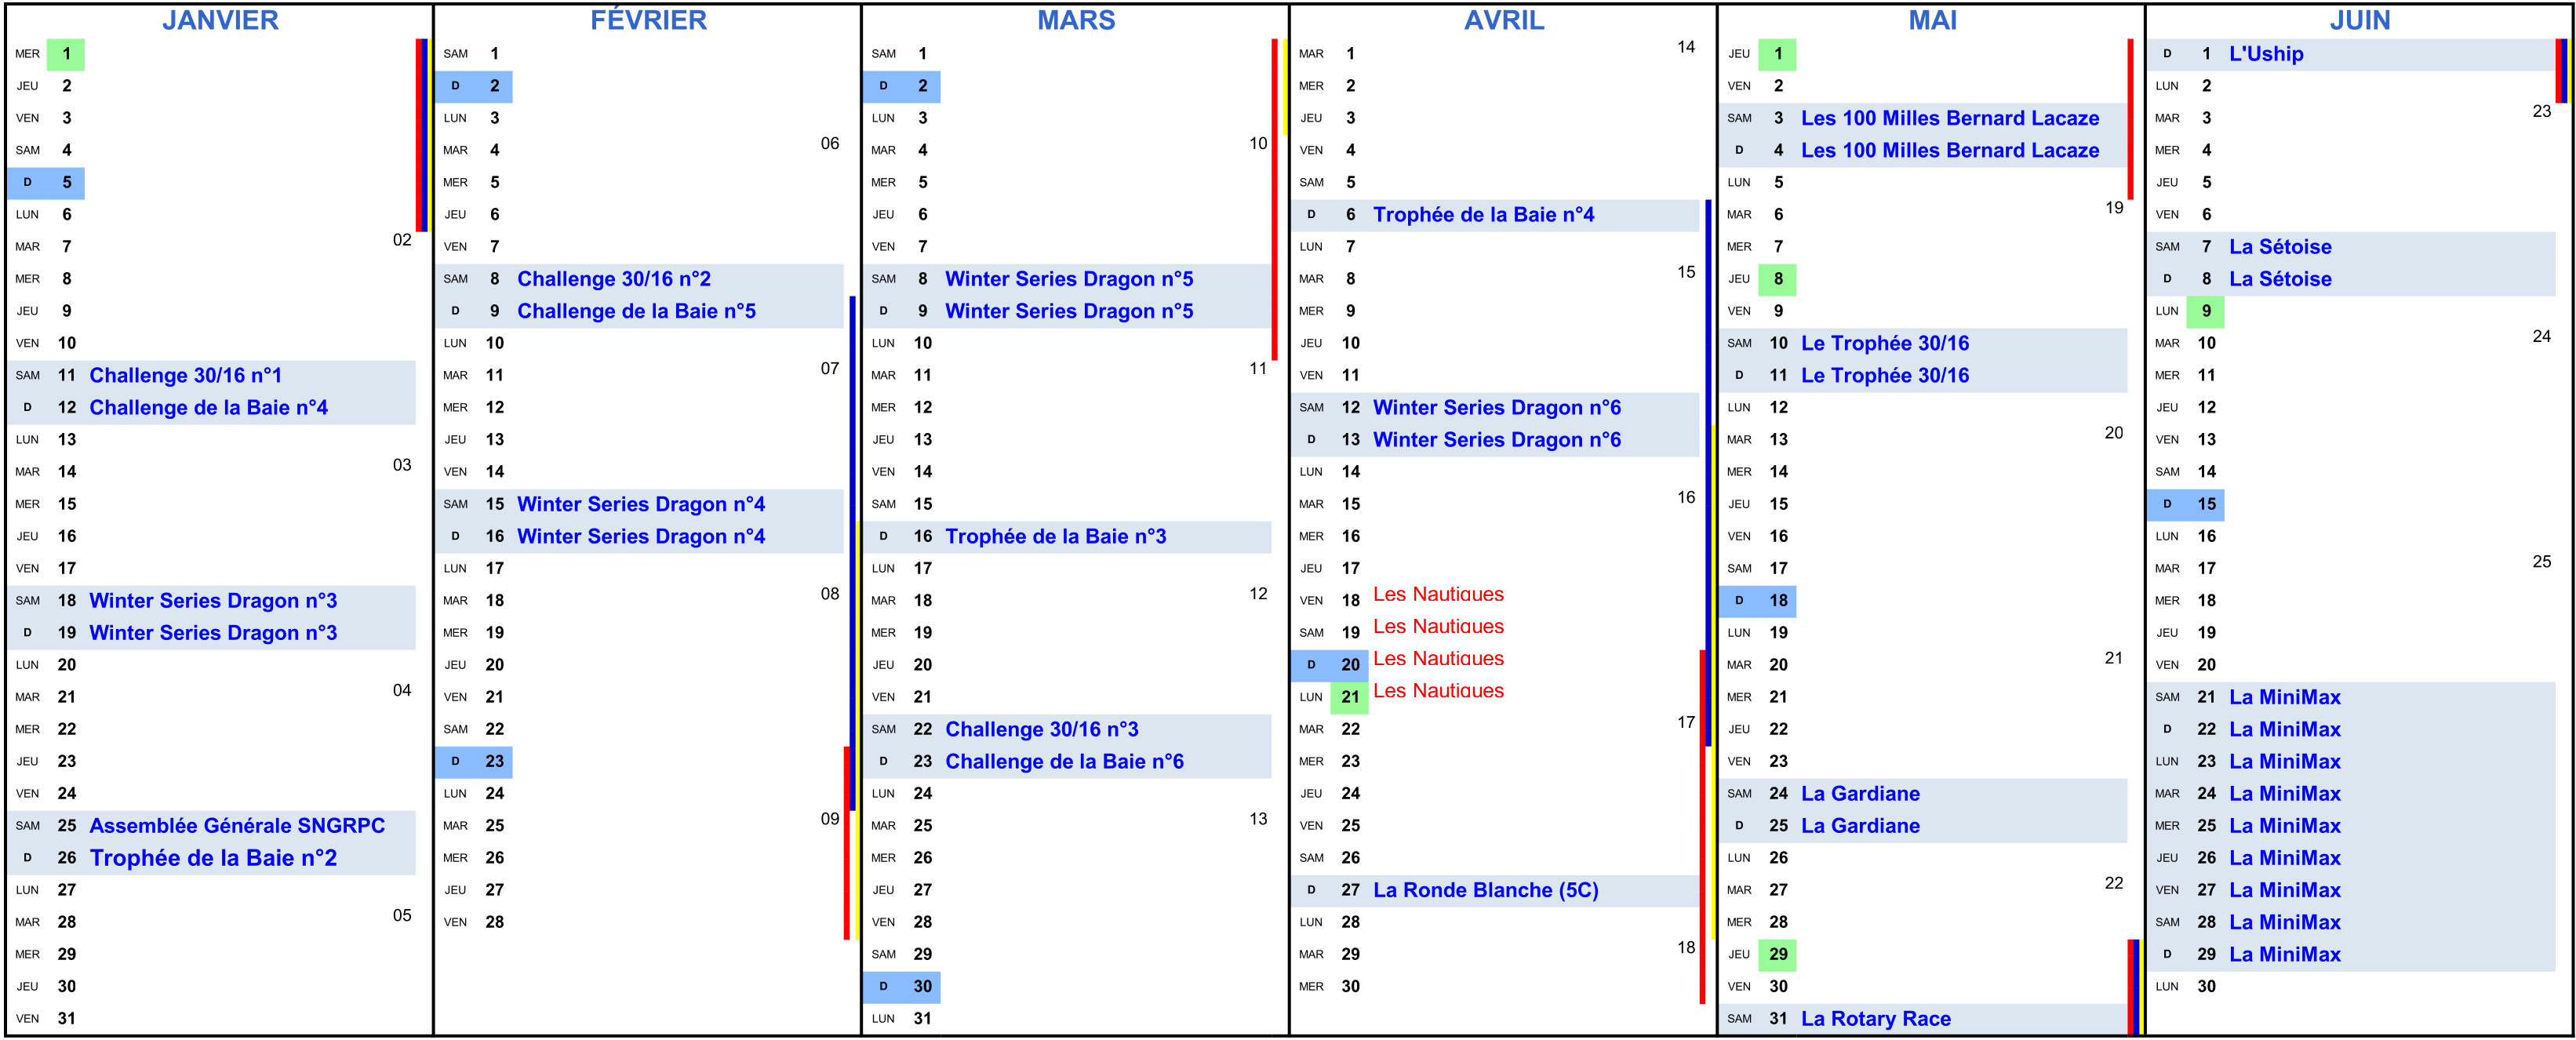Click Challenge de la Baie n°5 event

(636, 311)
